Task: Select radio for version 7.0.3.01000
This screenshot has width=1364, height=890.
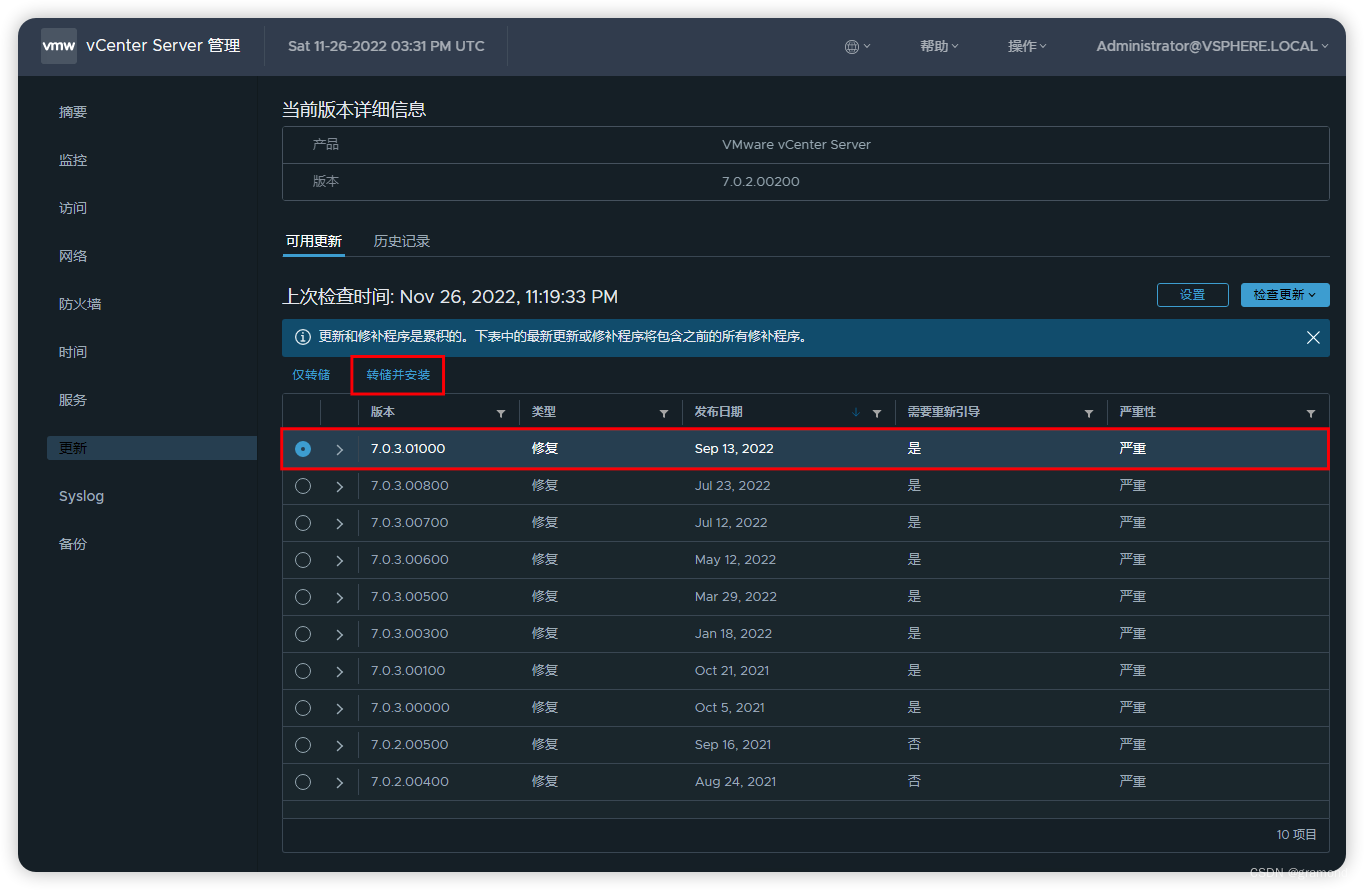Action: 303,449
